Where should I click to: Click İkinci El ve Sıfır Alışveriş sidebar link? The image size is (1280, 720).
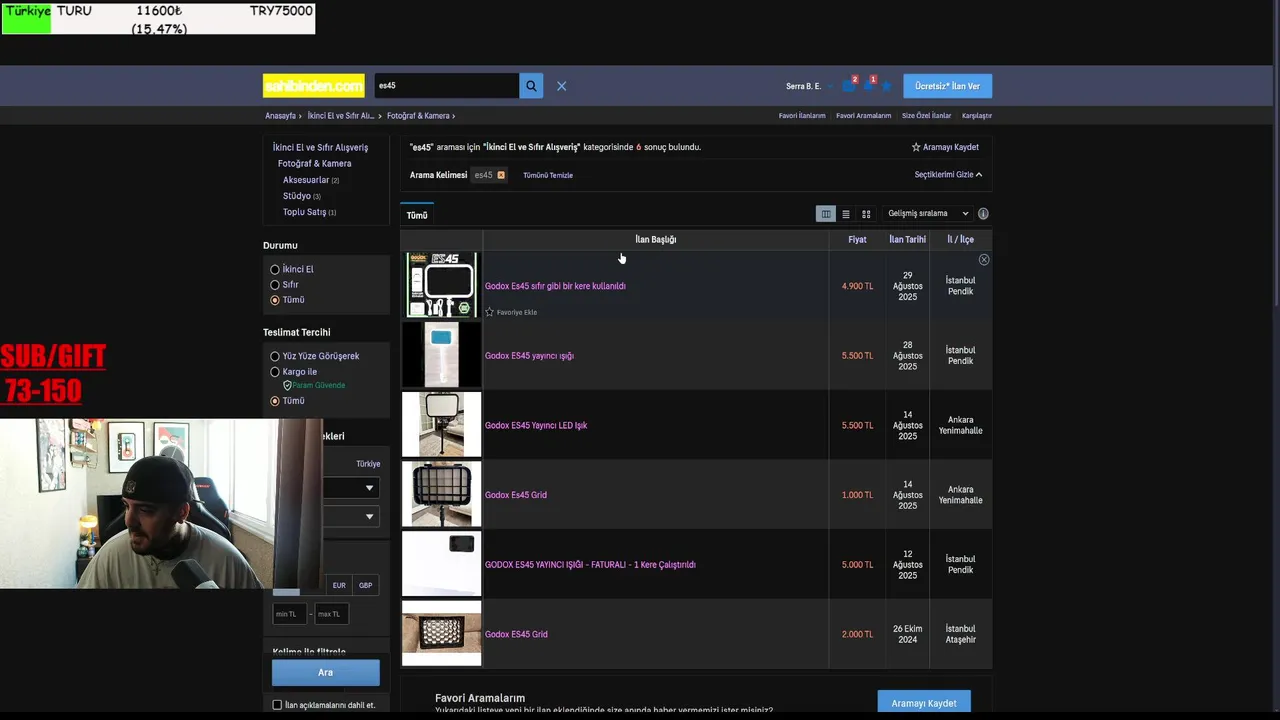point(320,148)
